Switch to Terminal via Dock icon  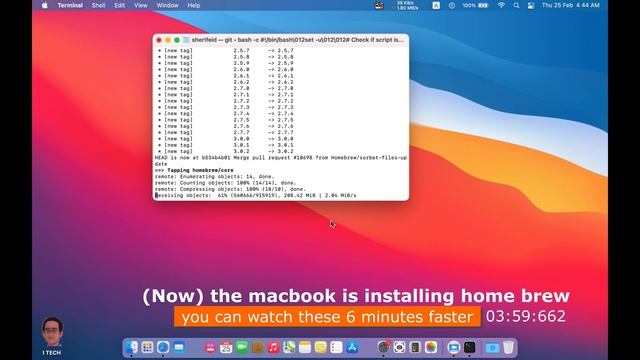[469, 347]
